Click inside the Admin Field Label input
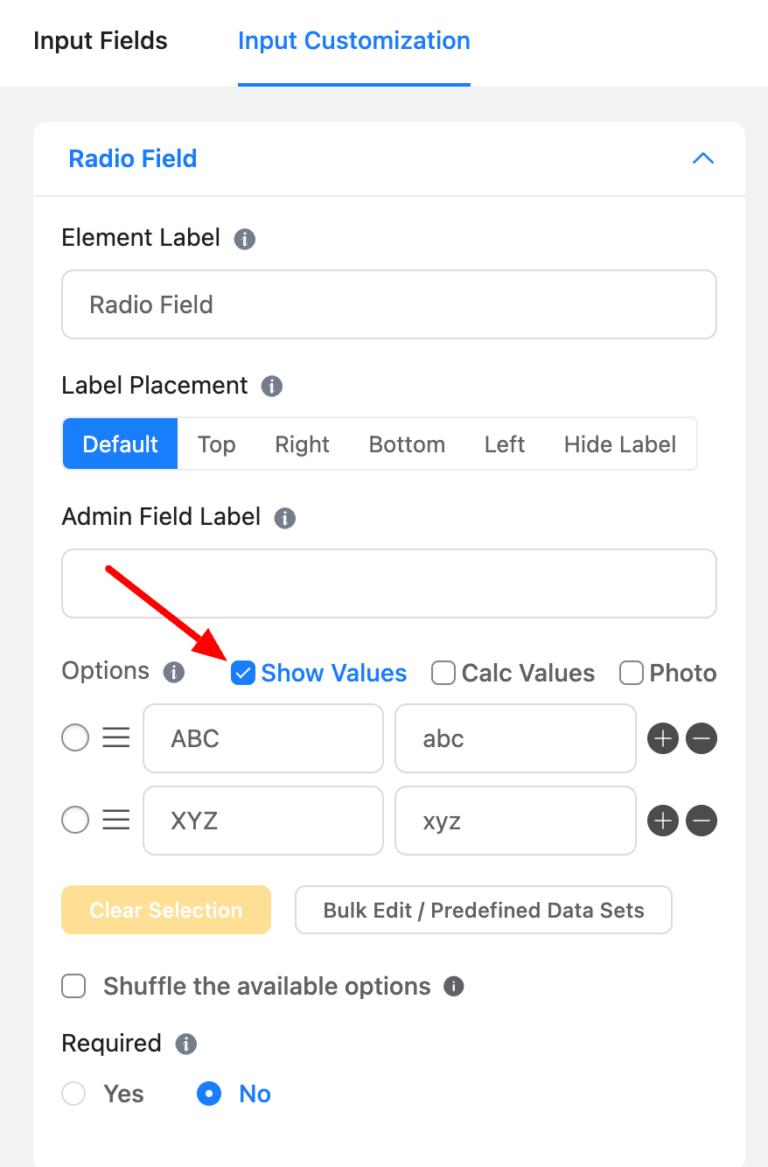The image size is (768, 1167). 389,583
